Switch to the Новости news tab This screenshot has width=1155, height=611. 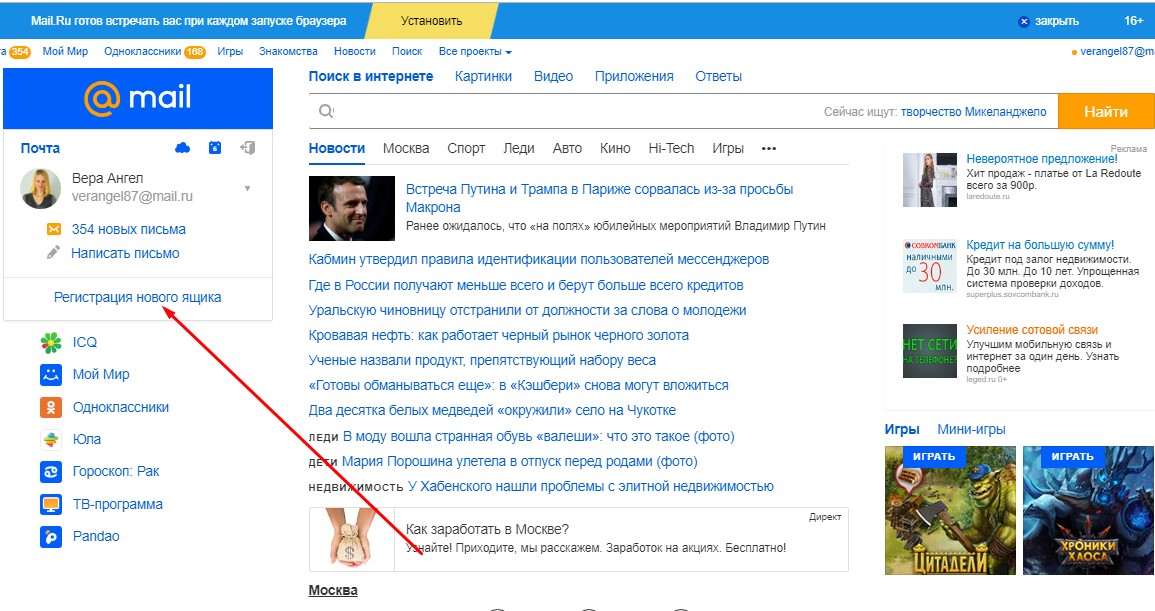click(337, 148)
